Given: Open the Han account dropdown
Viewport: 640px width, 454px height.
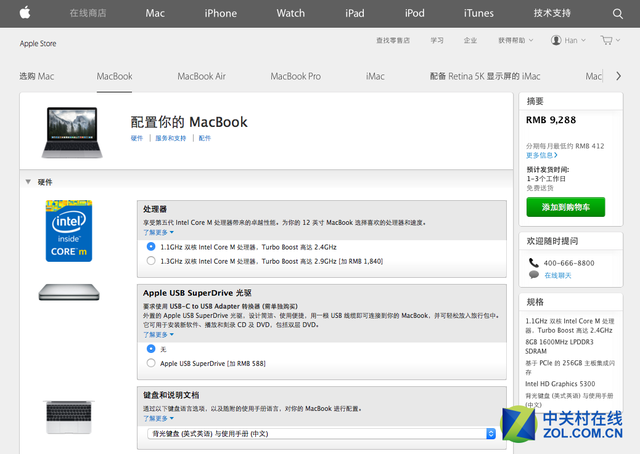Looking at the screenshot, I should click(x=575, y=40).
